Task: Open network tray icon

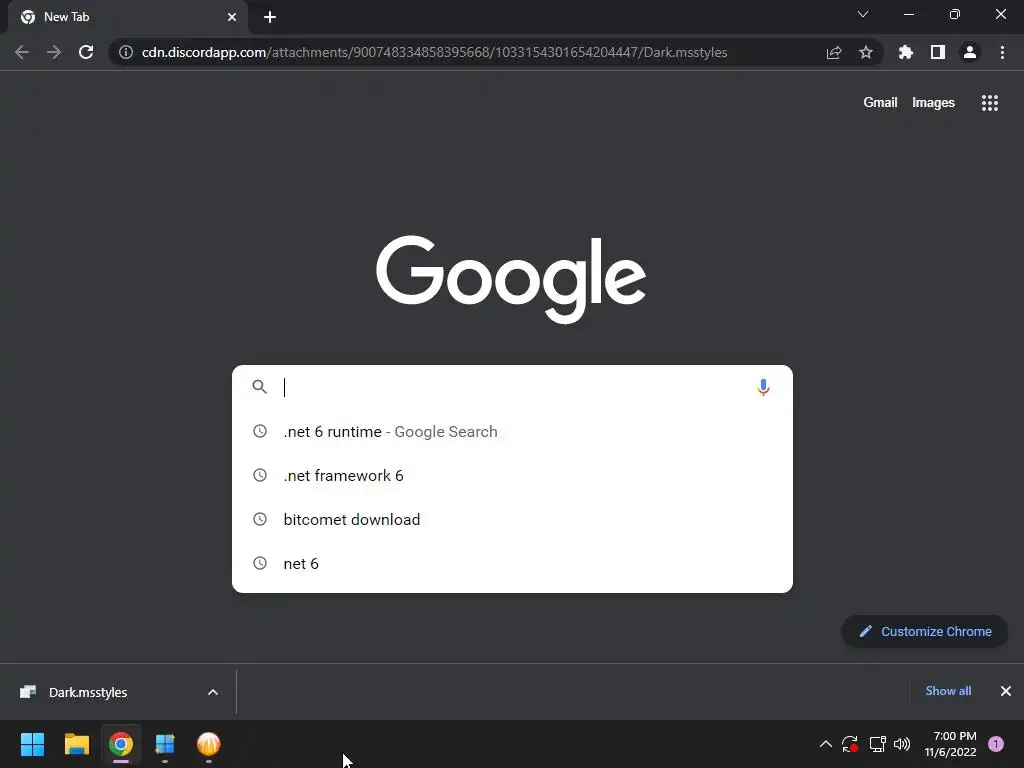Action: pos(877,744)
